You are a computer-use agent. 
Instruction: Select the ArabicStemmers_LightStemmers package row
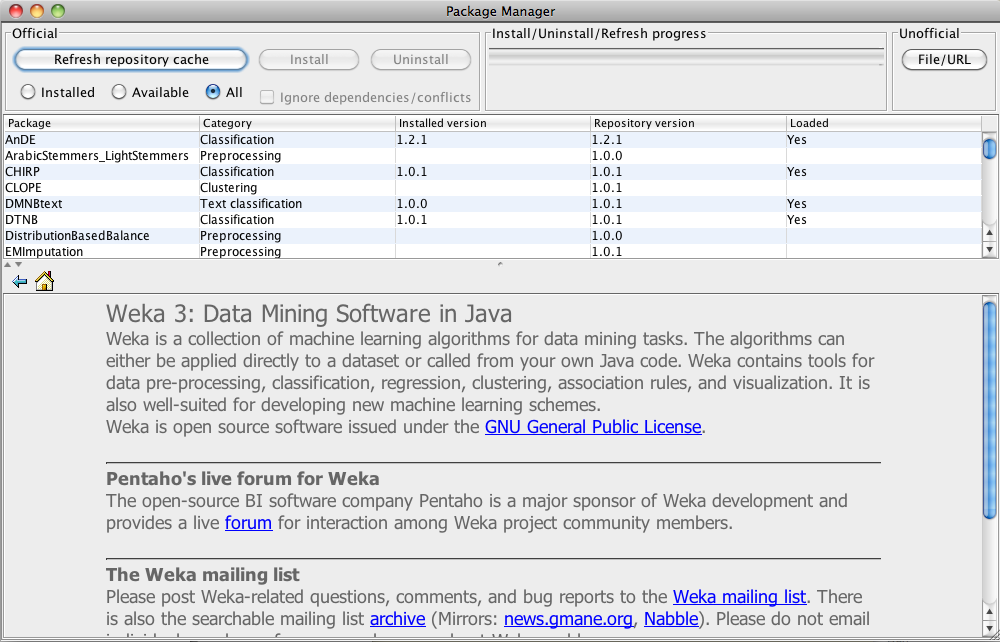[x=493, y=156]
